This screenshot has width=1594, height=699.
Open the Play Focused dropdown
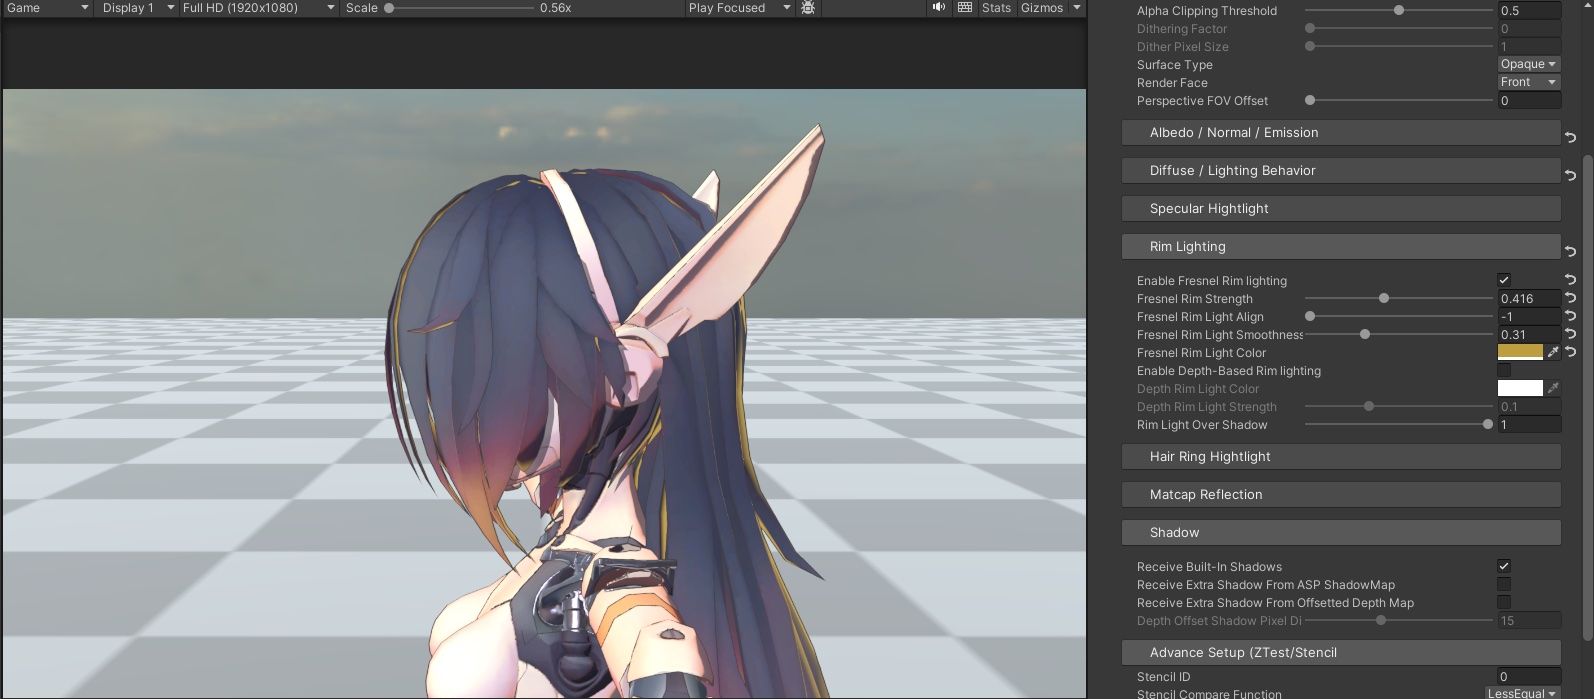pos(738,8)
